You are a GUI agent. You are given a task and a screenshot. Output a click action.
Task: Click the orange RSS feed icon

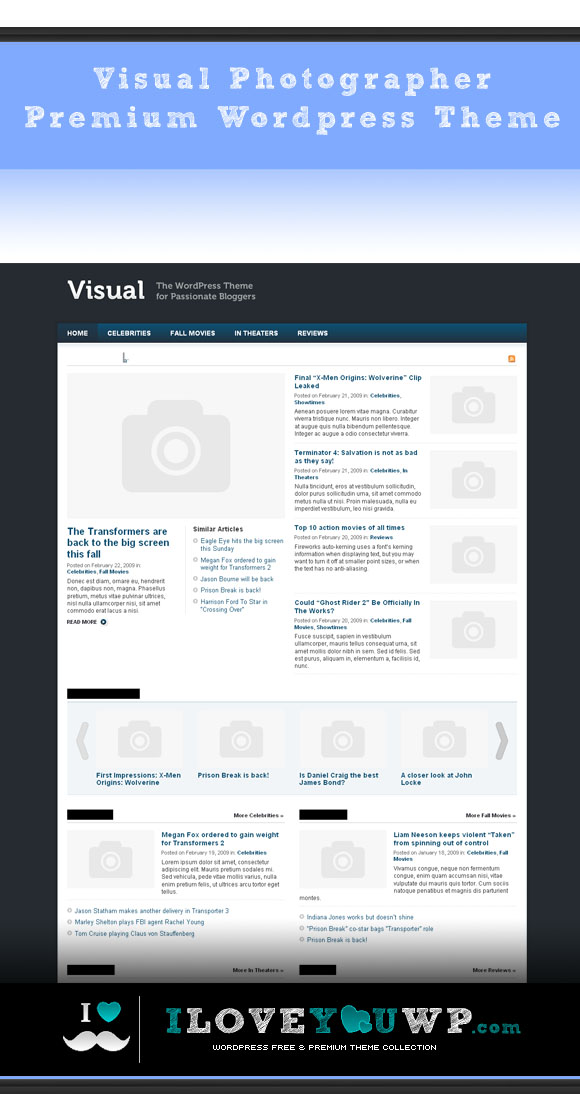[x=512, y=359]
